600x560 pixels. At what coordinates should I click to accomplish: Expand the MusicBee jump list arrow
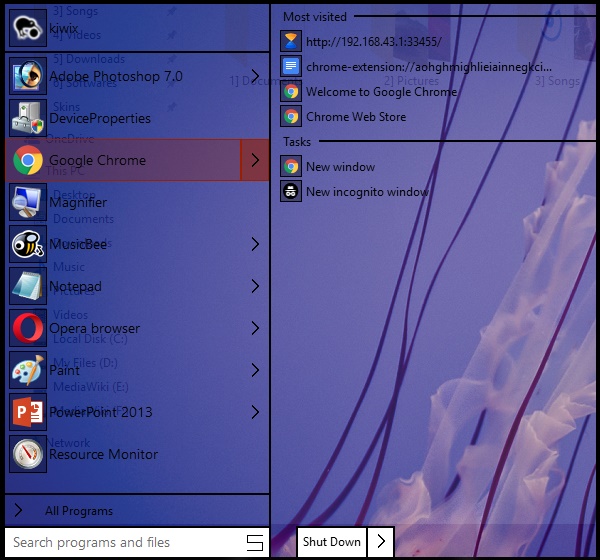click(x=255, y=244)
